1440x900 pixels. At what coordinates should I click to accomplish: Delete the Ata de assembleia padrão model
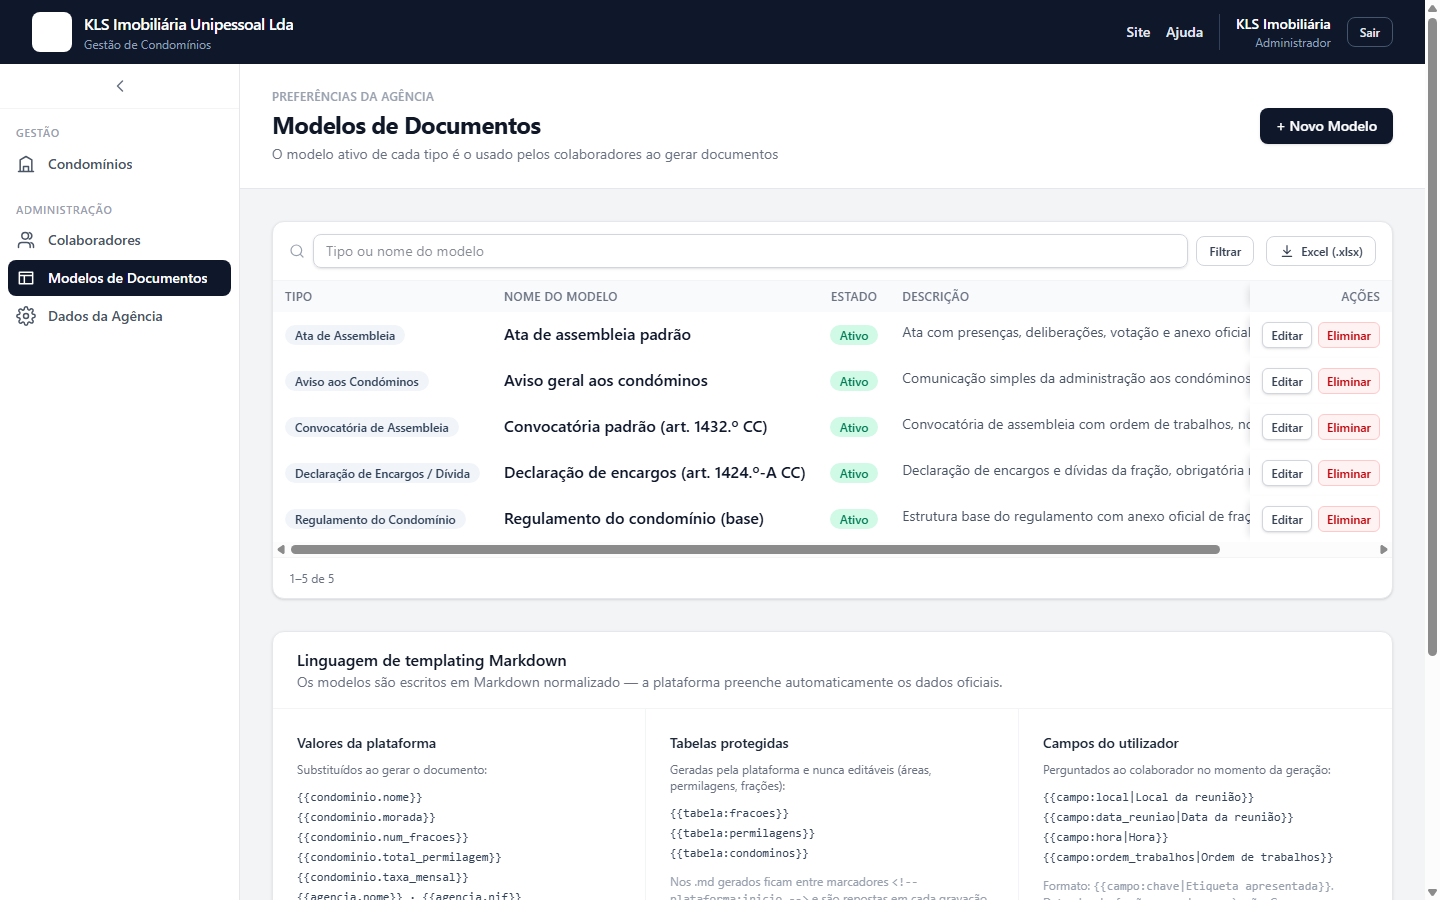(1349, 336)
